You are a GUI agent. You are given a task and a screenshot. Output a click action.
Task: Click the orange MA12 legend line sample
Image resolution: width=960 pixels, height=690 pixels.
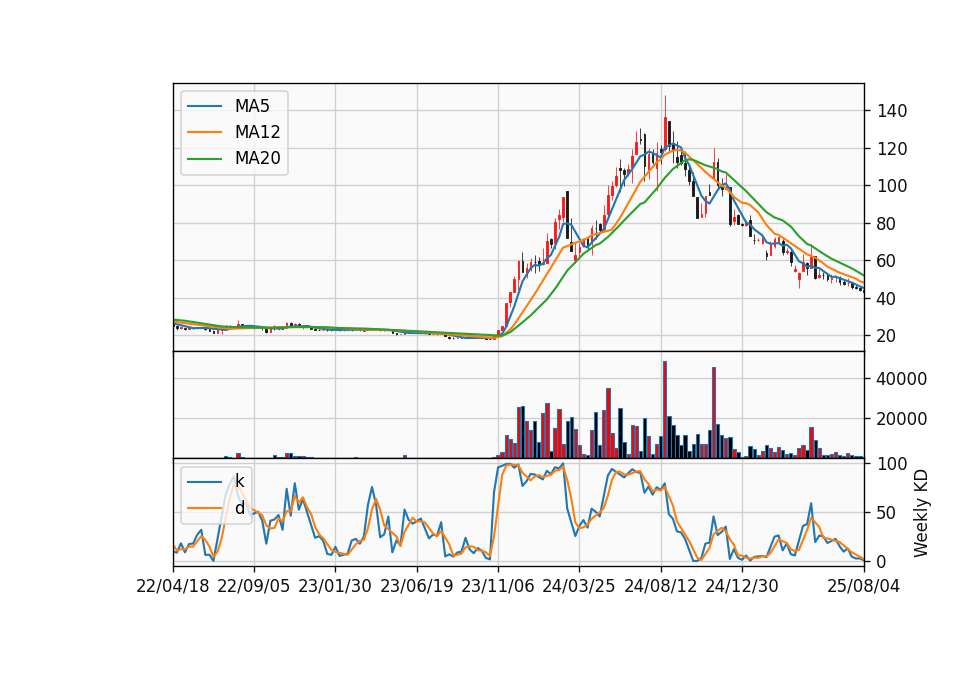[x=204, y=132]
